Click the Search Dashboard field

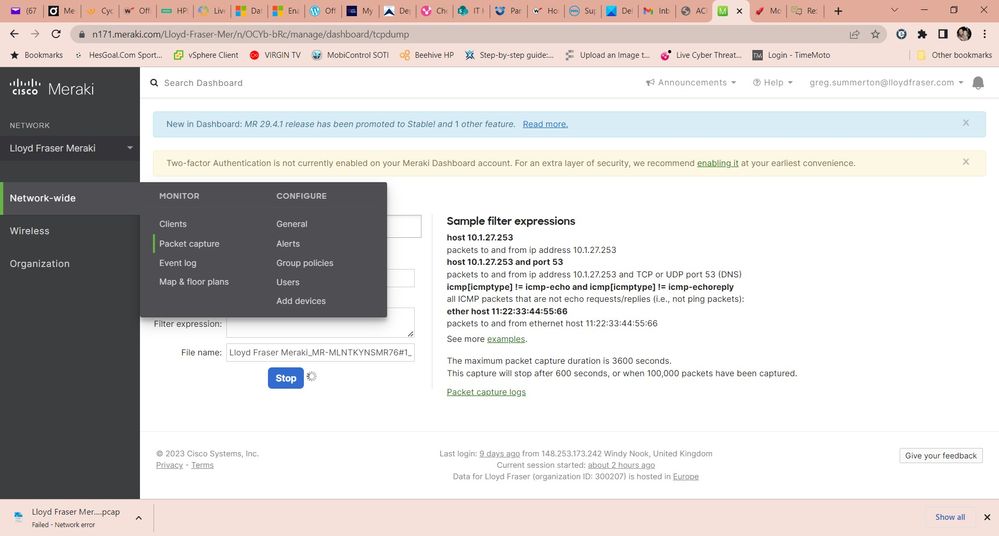(203, 83)
